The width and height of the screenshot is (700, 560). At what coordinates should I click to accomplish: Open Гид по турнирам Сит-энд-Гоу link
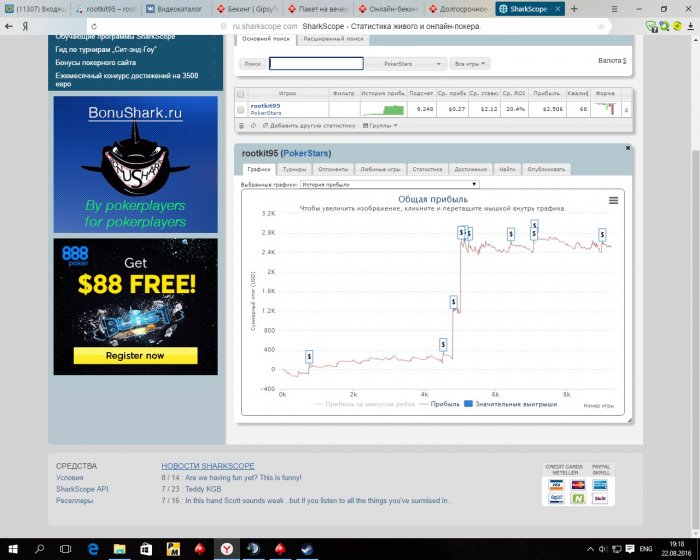click(x=105, y=50)
